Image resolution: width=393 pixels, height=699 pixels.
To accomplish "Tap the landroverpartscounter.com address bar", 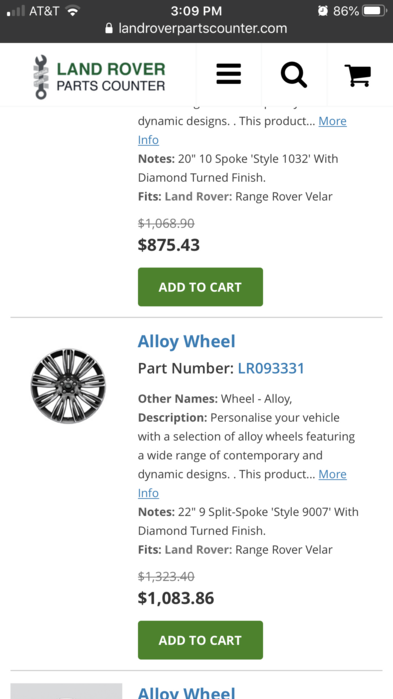I will pyautogui.click(x=196, y=29).
